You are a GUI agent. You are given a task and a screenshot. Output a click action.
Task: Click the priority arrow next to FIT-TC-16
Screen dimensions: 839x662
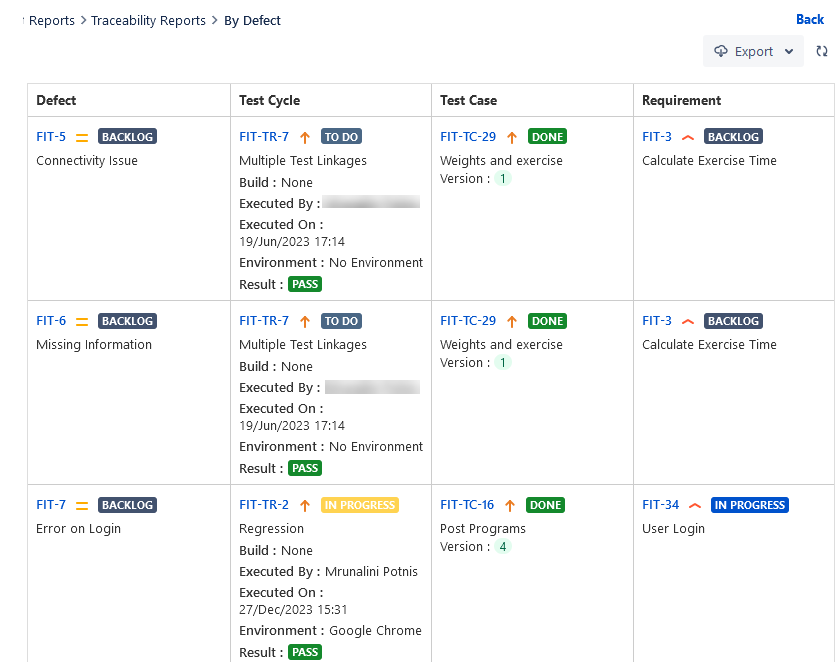pos(512,505)
